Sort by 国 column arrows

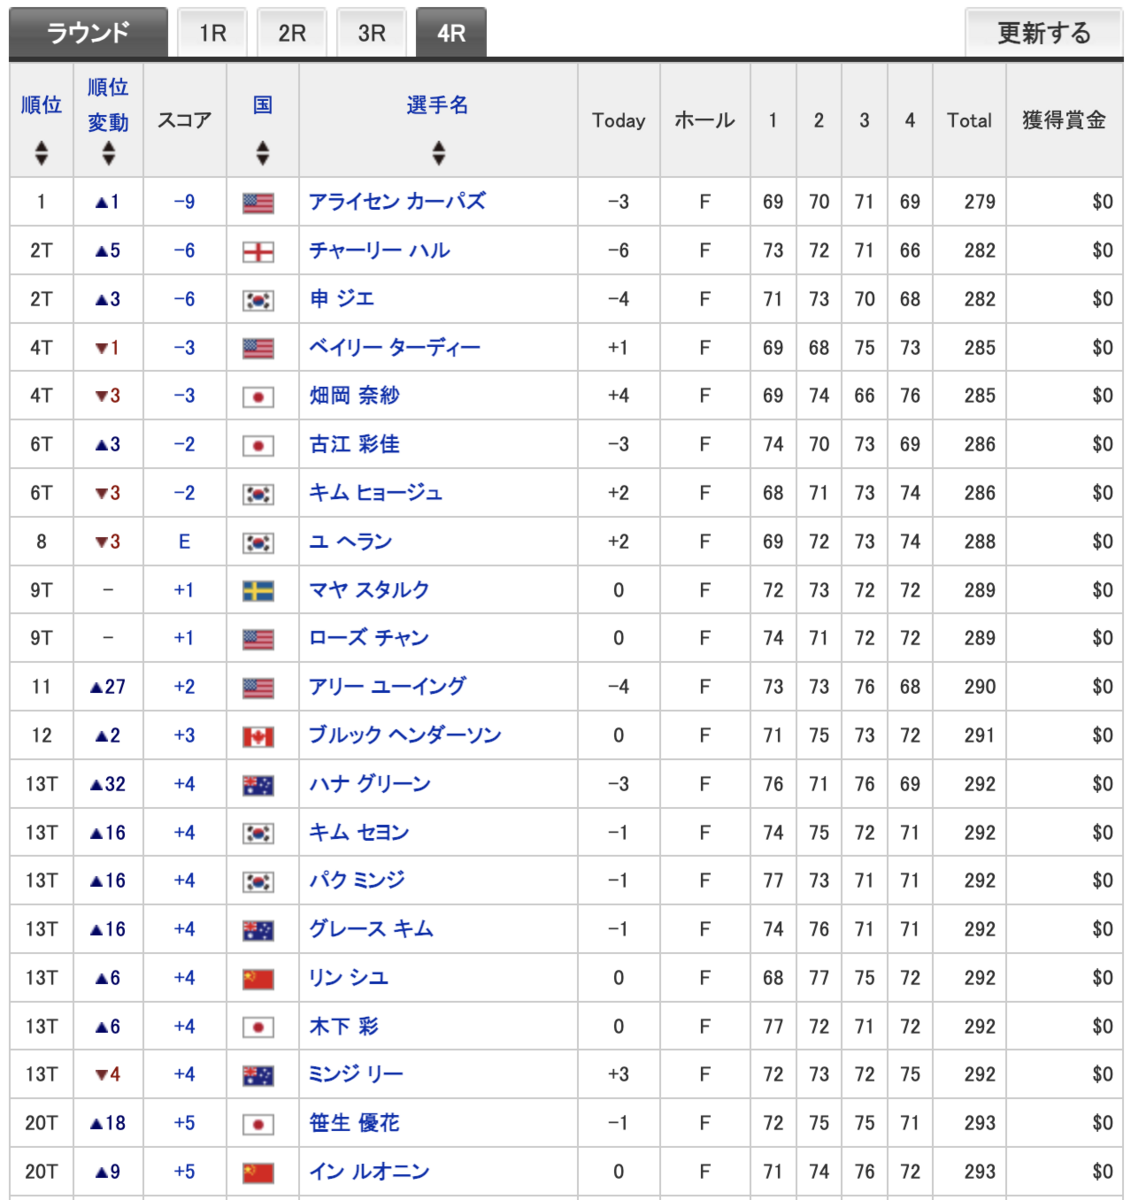pos(262,152)
